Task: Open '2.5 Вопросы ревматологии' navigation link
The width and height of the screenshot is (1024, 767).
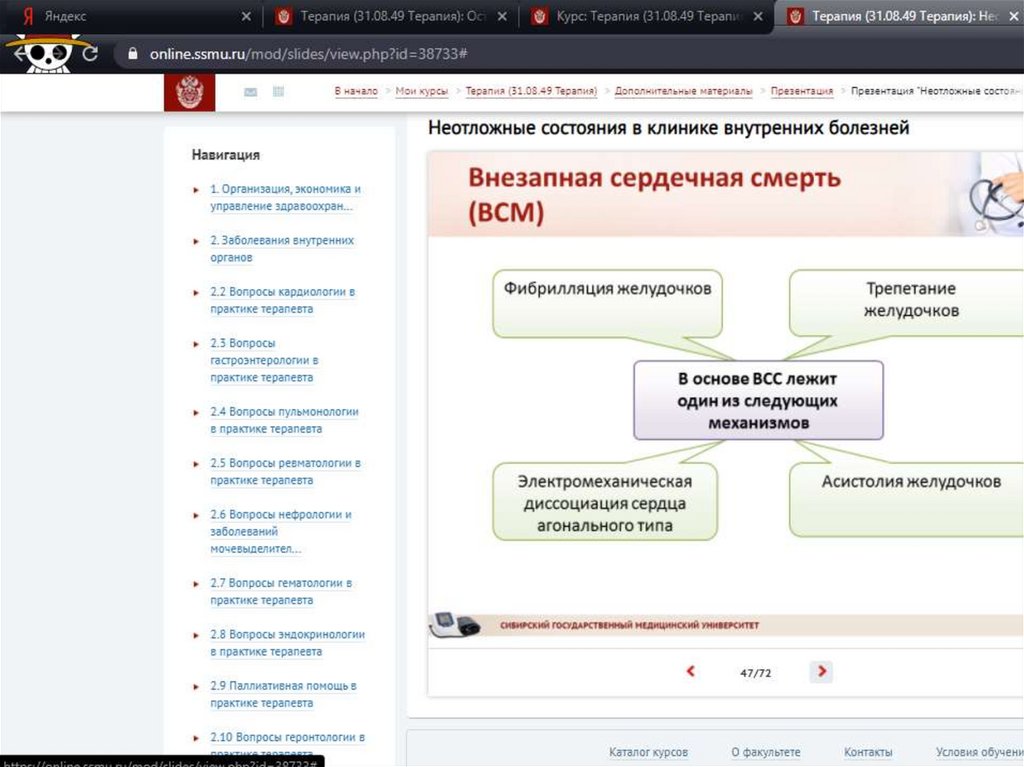Action: (x=285, y=471)
